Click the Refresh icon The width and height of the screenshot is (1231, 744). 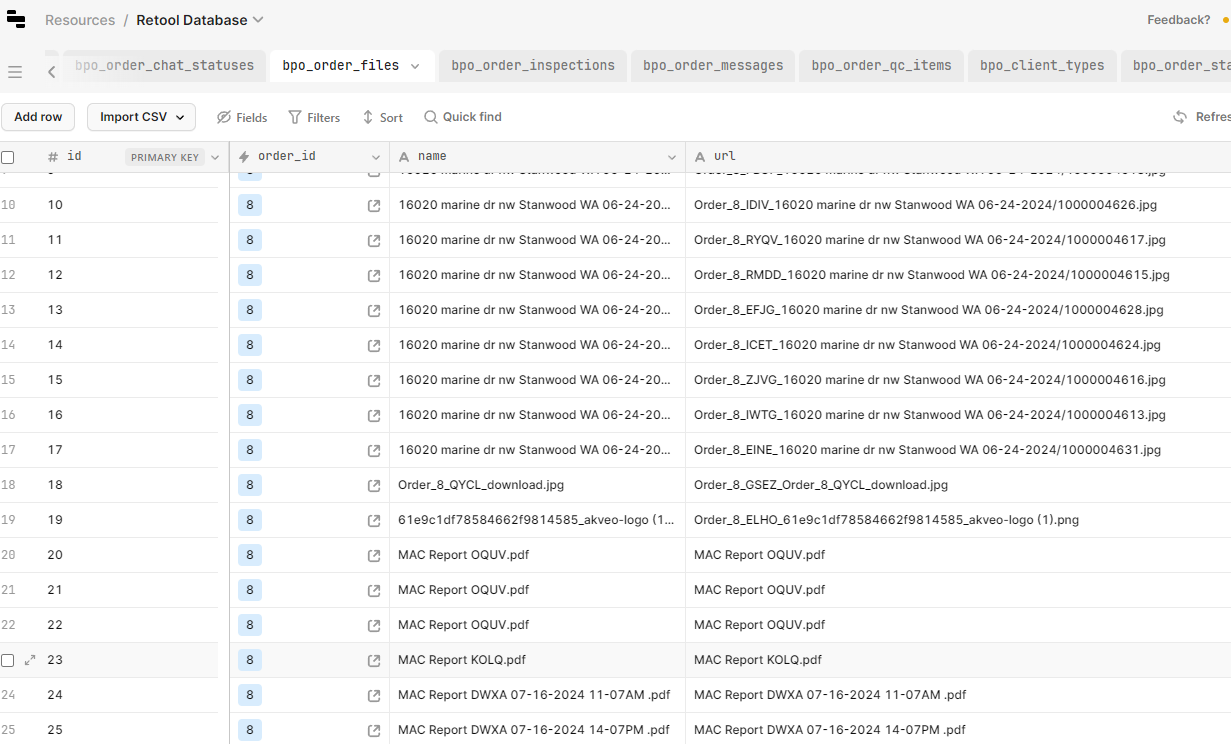(1180, 117)
